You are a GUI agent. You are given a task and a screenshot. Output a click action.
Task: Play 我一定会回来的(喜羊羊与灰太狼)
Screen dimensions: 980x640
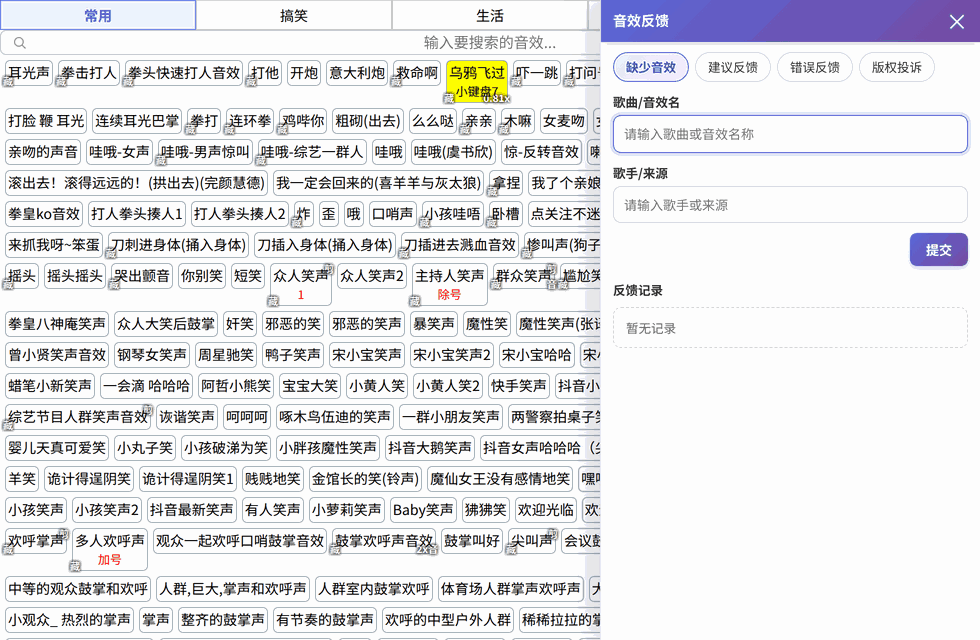(x=379, y=183)
